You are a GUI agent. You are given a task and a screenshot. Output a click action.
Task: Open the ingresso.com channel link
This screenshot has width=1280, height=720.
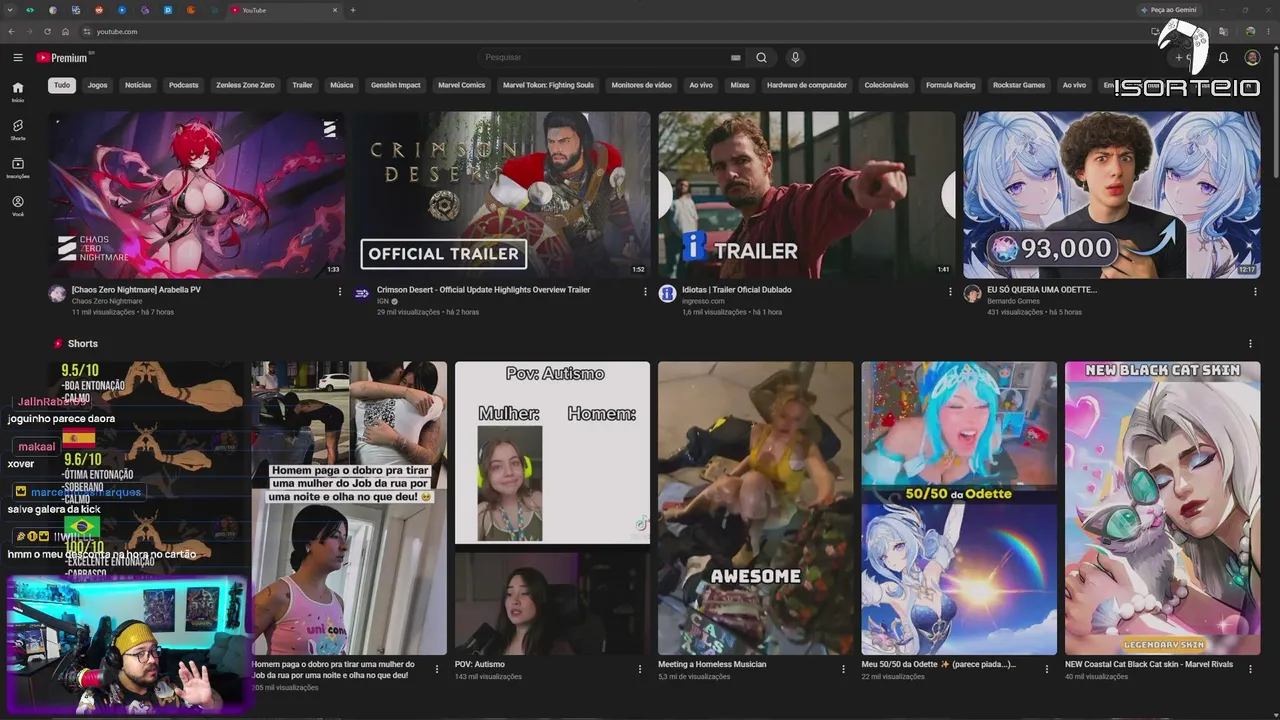(703, 301)
